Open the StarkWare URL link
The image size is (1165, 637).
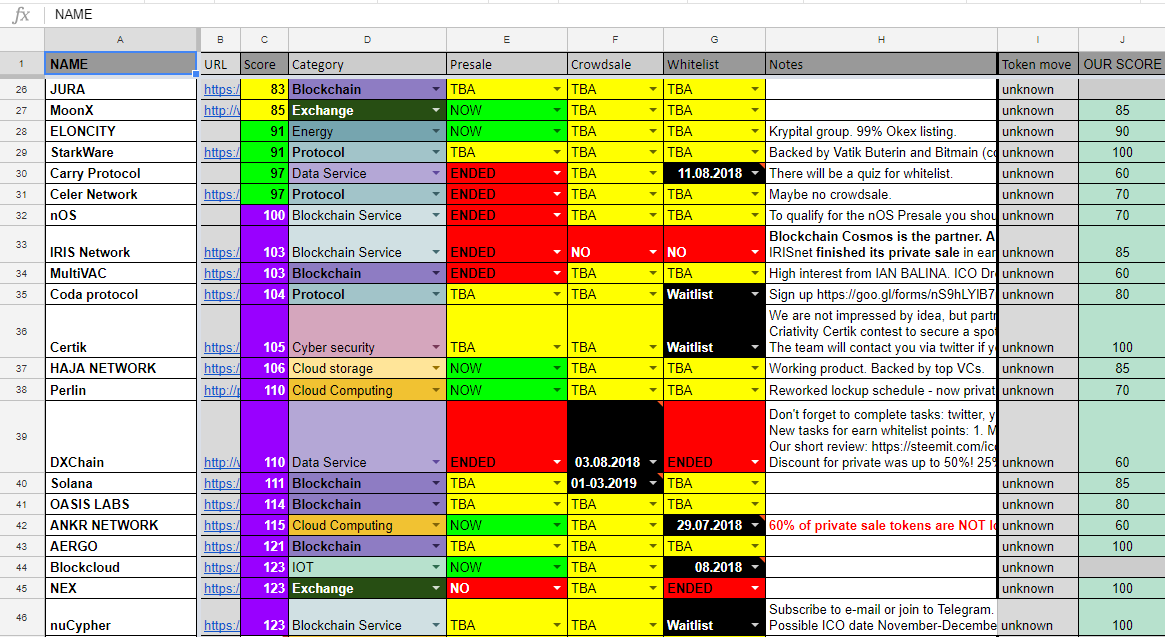coord(221,152)
